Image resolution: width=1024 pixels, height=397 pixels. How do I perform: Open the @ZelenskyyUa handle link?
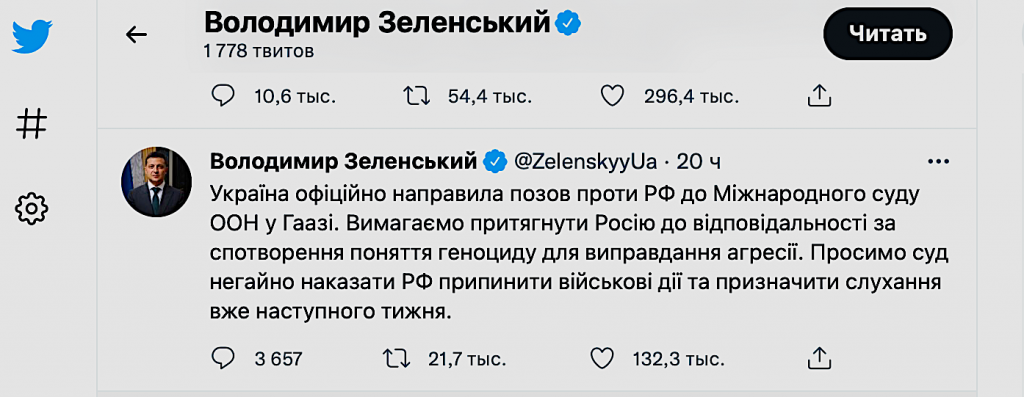585,161
